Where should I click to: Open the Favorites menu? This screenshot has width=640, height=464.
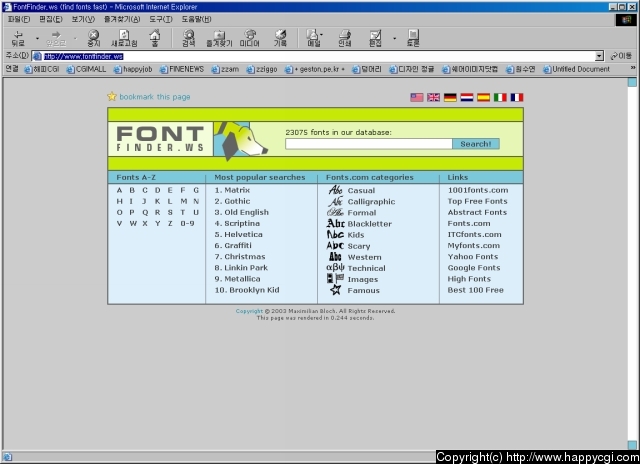[122, 19]
